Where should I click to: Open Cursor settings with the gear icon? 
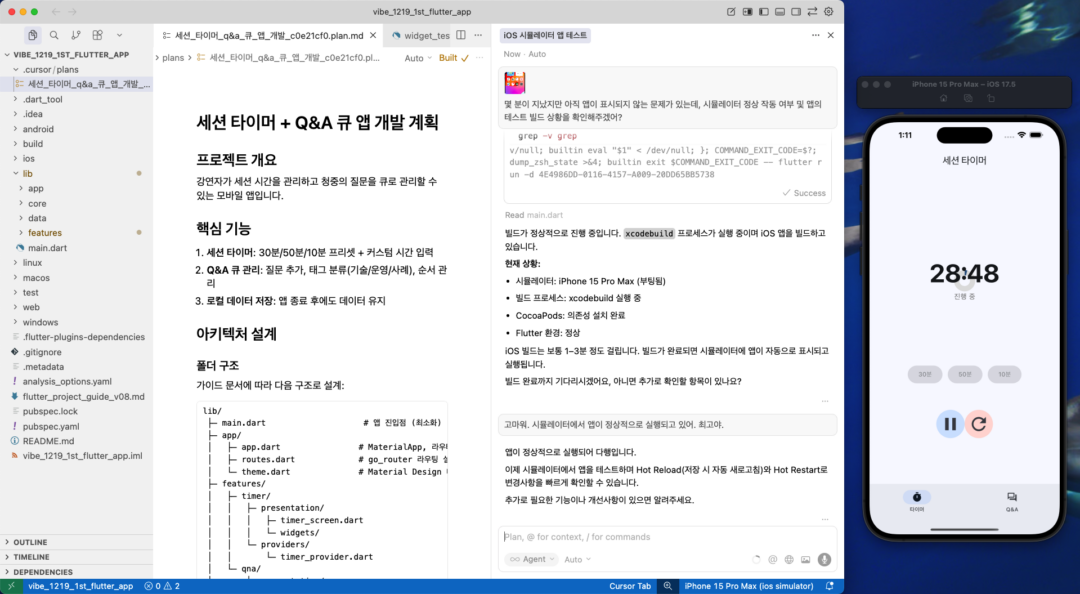(x=828, y=11)
